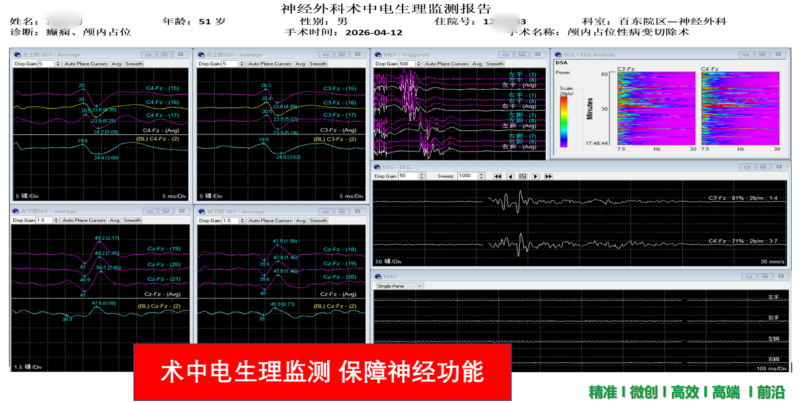Select the C4'-Fz 71% EEG trace label

click(743, 241)
